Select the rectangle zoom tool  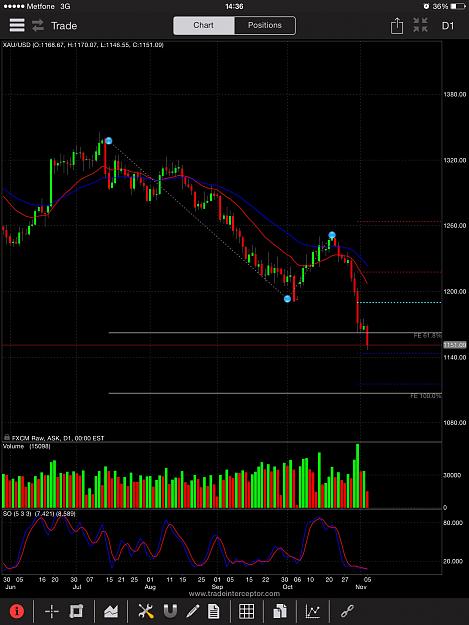pyautogui.click(x=76, y=611)
